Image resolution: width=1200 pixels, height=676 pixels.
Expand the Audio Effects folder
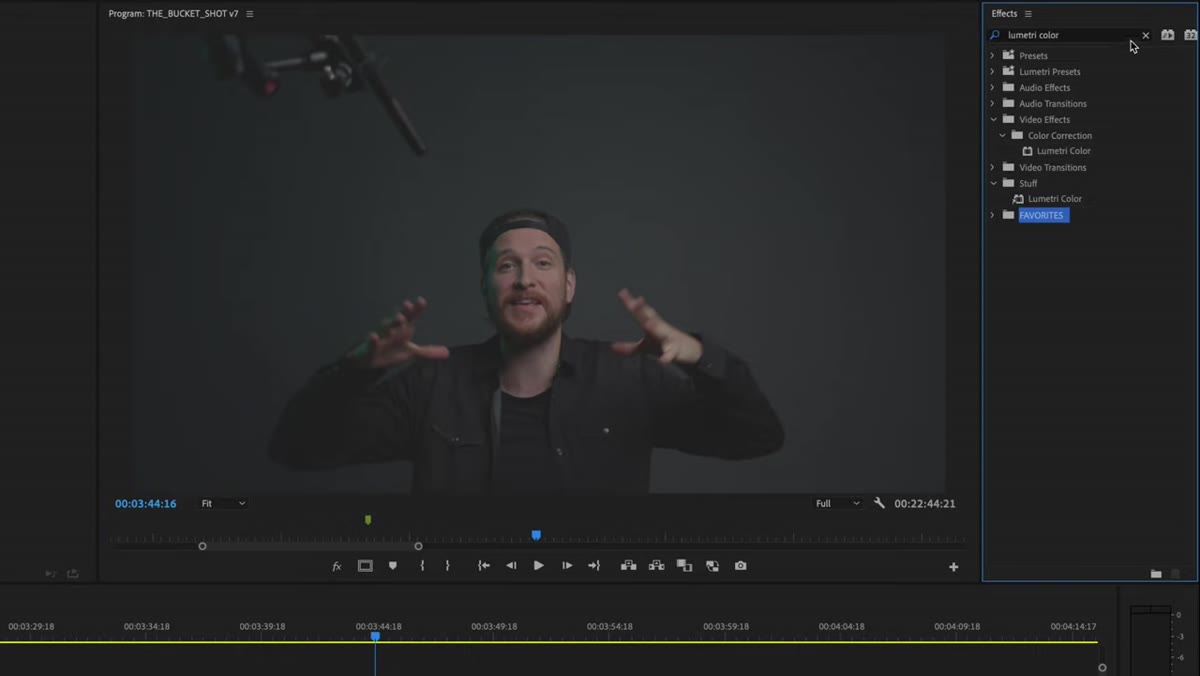pos(992,88)
